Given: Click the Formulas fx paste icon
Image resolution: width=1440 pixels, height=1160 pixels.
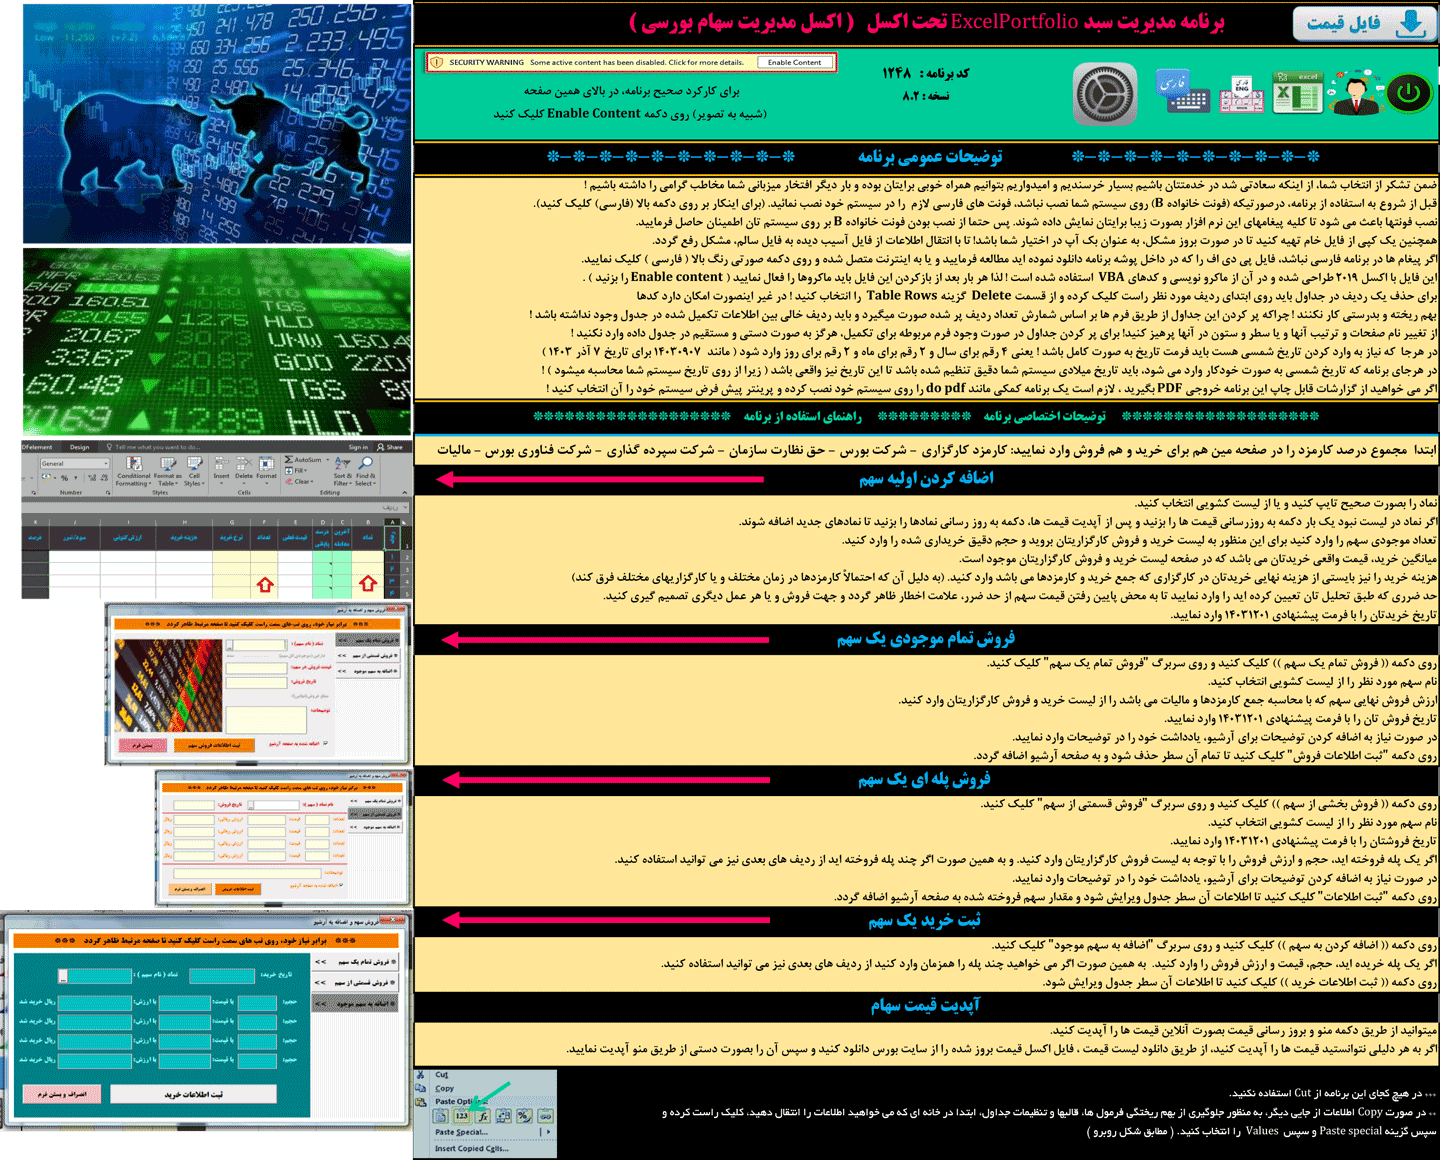Looking at the screenshot, I should 483,1116.
